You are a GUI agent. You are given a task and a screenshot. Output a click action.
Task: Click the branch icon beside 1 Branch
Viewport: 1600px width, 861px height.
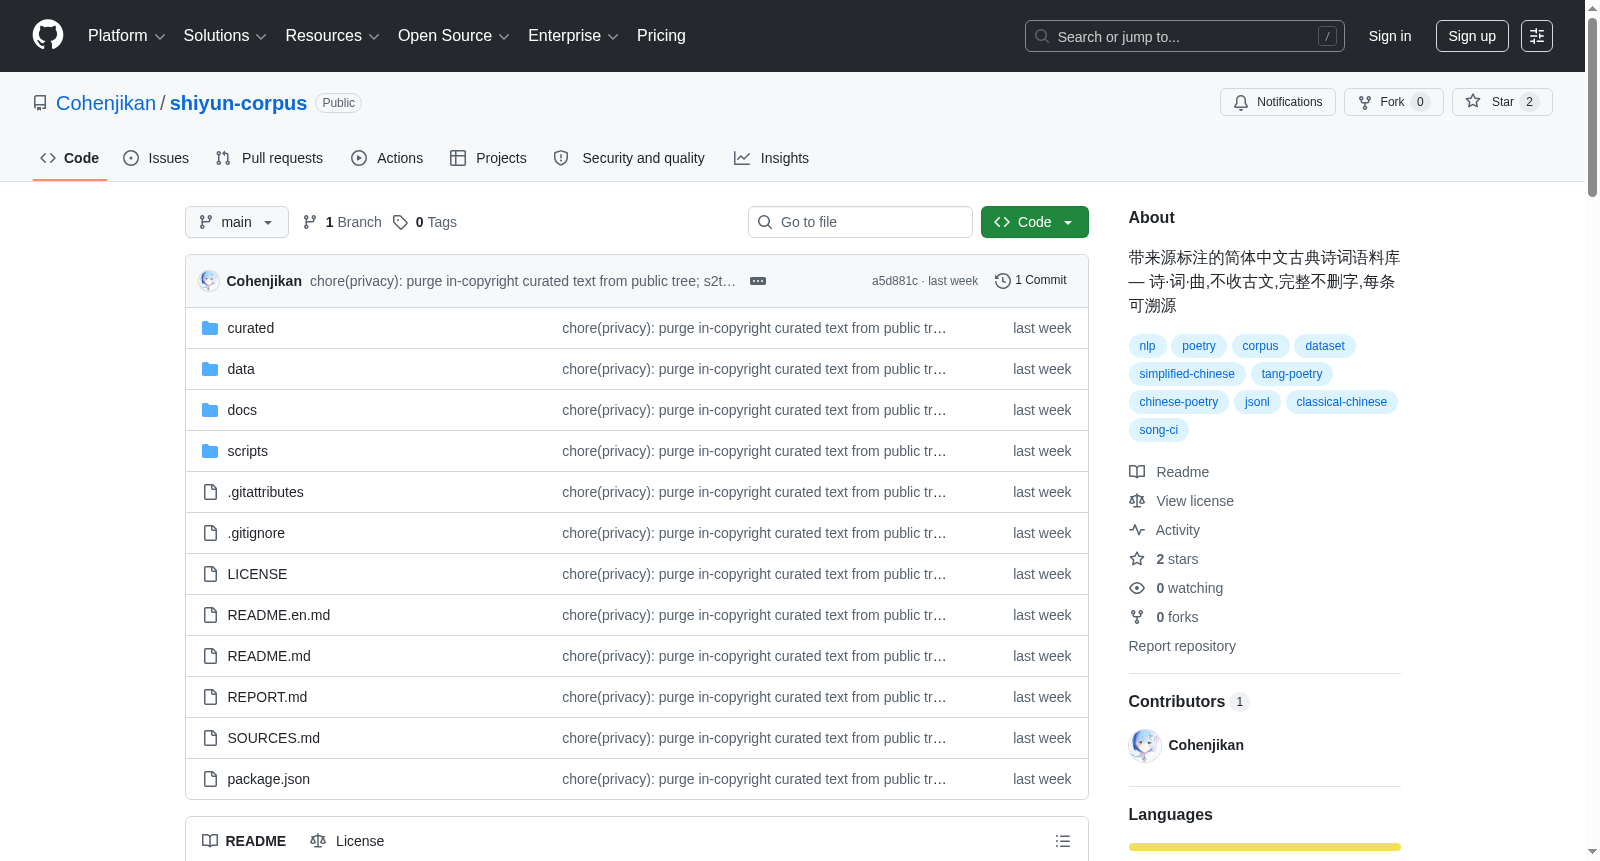pos(310,222)
